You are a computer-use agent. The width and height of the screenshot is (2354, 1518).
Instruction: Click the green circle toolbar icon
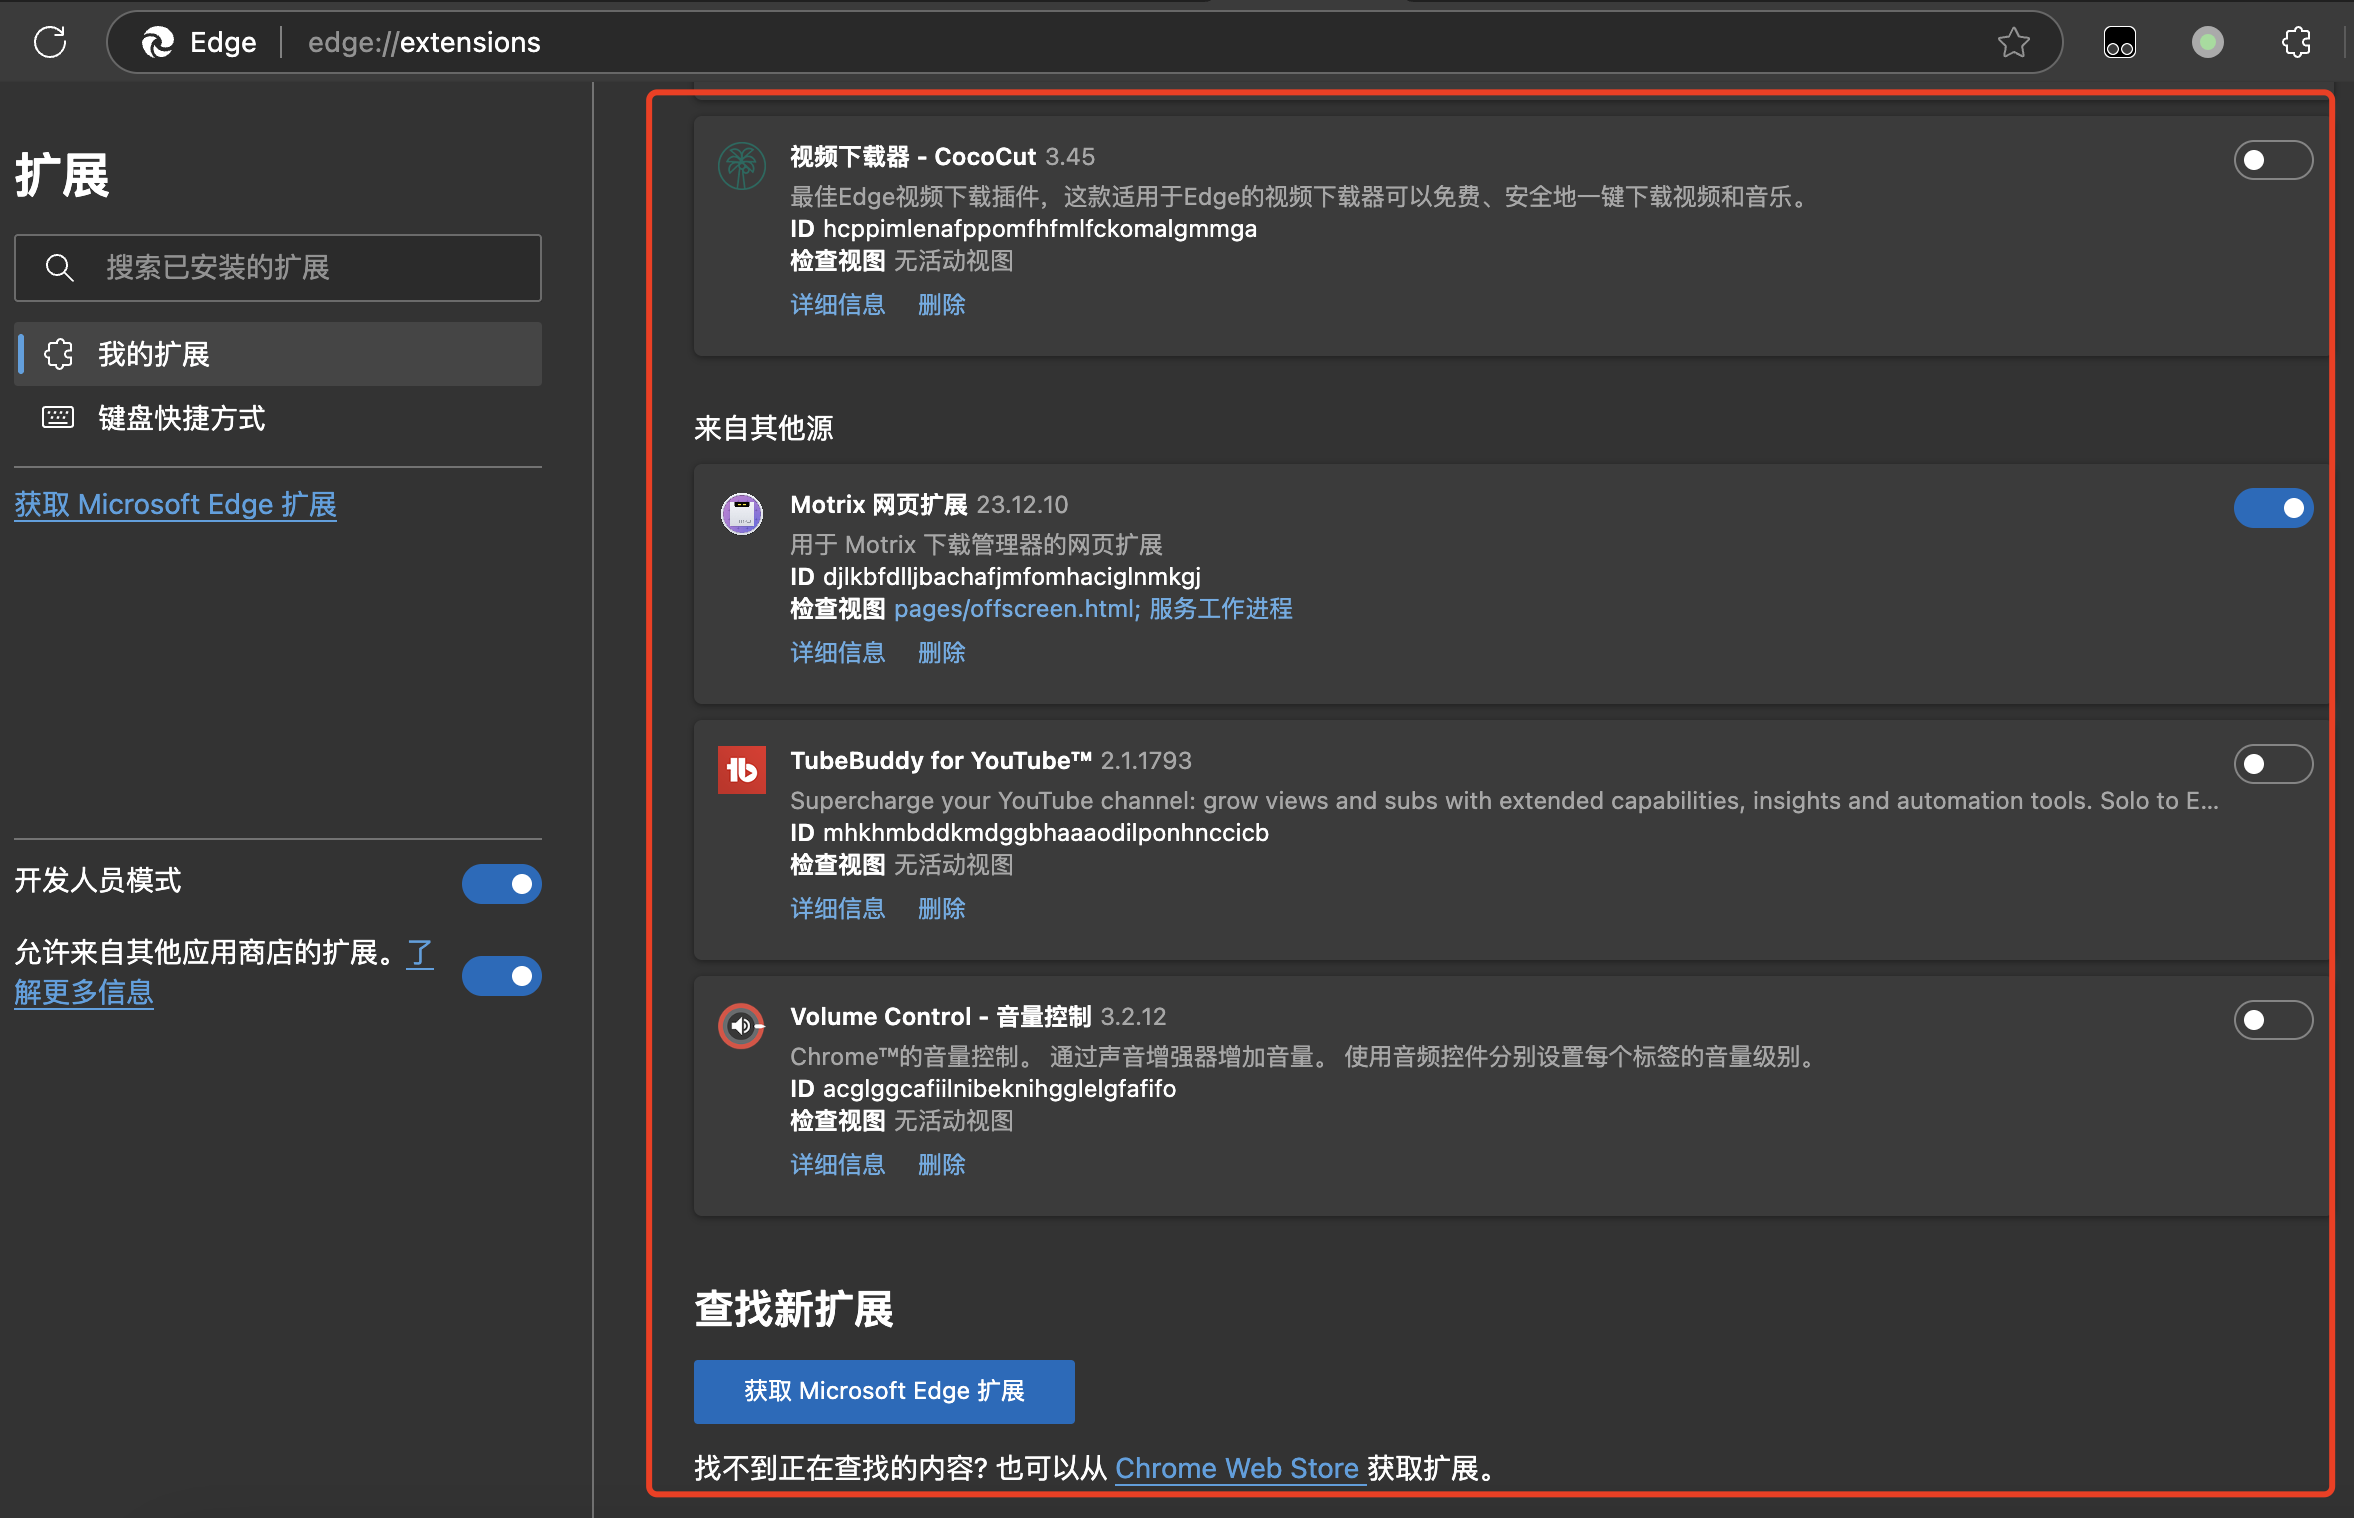tap(2208, 42)
